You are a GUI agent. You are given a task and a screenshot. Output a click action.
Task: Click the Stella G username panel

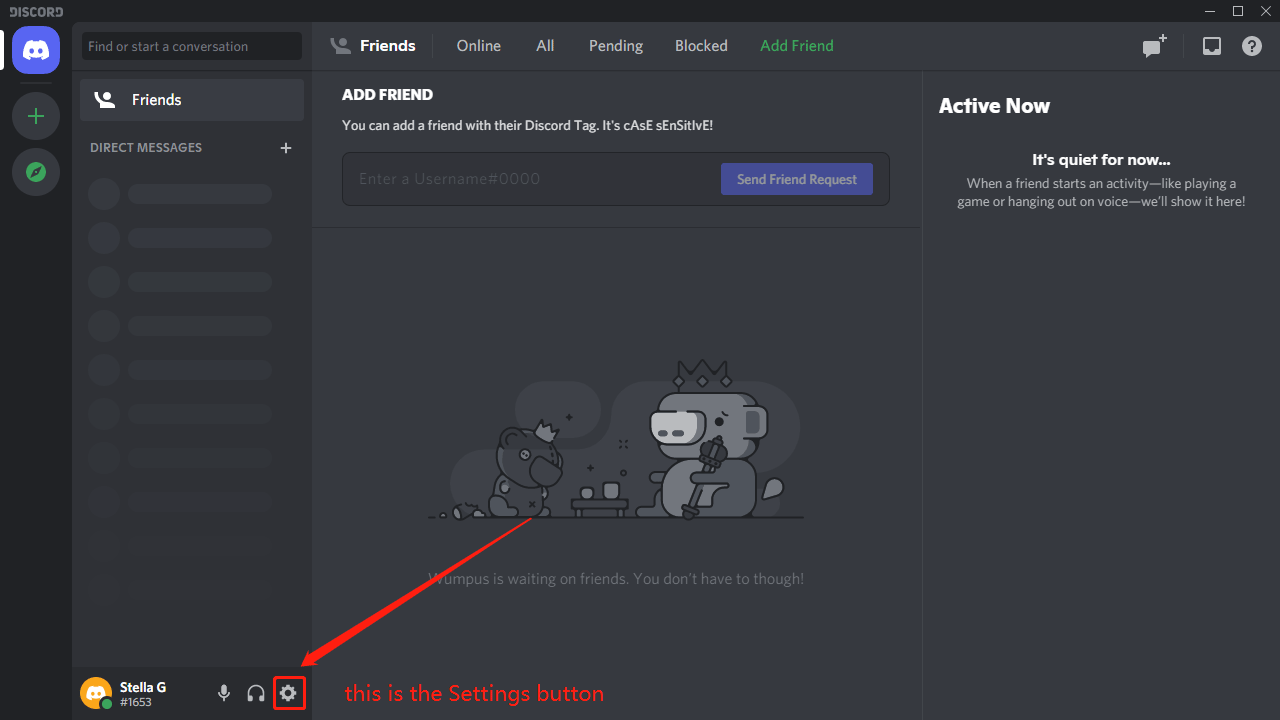(x=142, y=693)
